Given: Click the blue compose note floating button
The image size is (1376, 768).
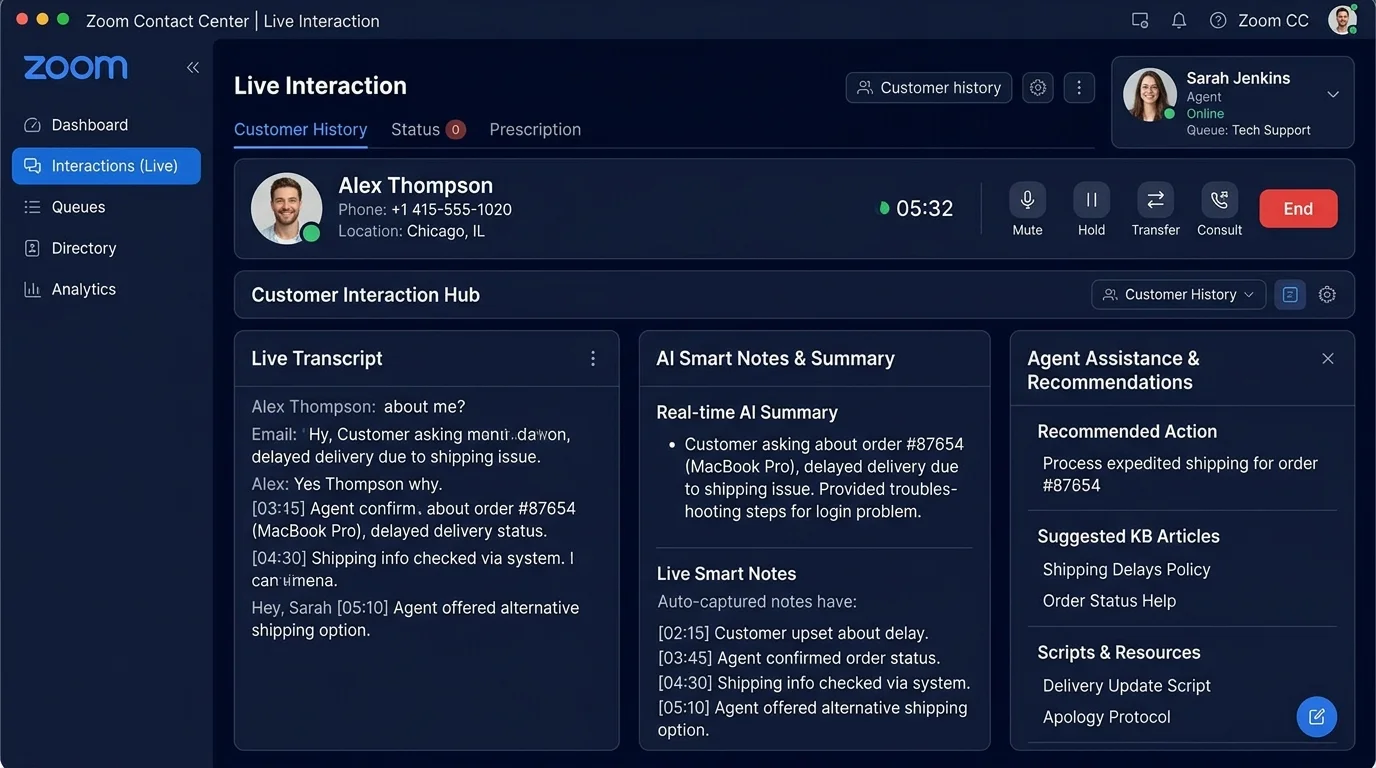Looking at the screenshot, I should [1316, 717].
